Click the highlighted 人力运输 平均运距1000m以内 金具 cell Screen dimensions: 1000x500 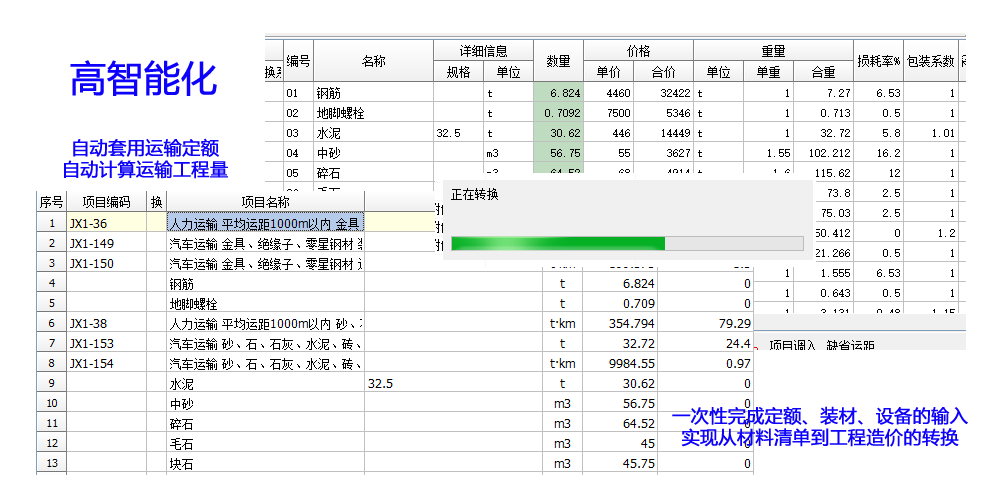coord(265,223)
